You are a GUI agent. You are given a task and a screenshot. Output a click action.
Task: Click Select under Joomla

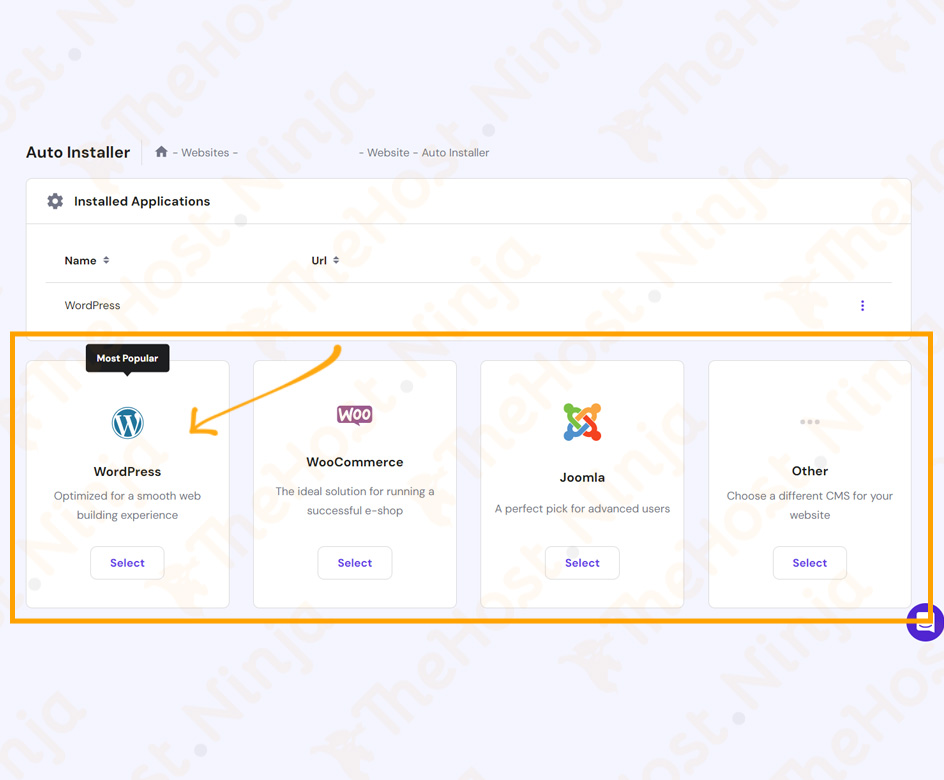582,563
